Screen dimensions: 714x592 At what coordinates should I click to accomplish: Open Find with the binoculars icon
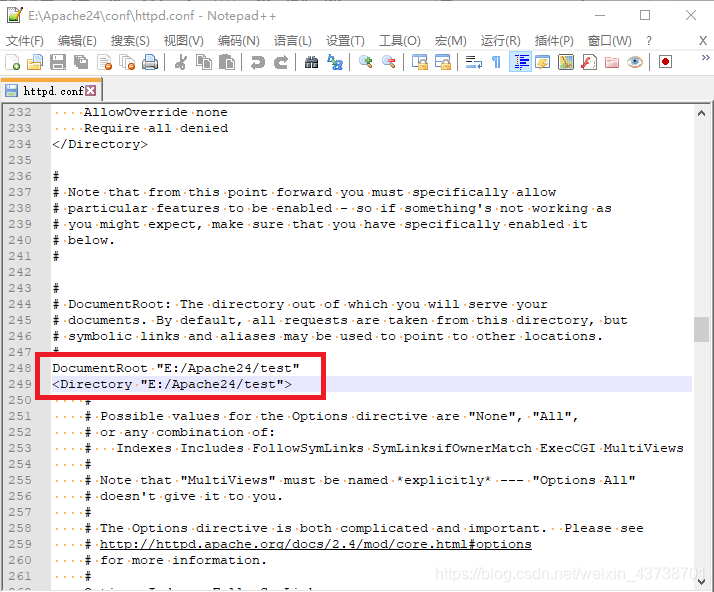click(x=311, y=62)
